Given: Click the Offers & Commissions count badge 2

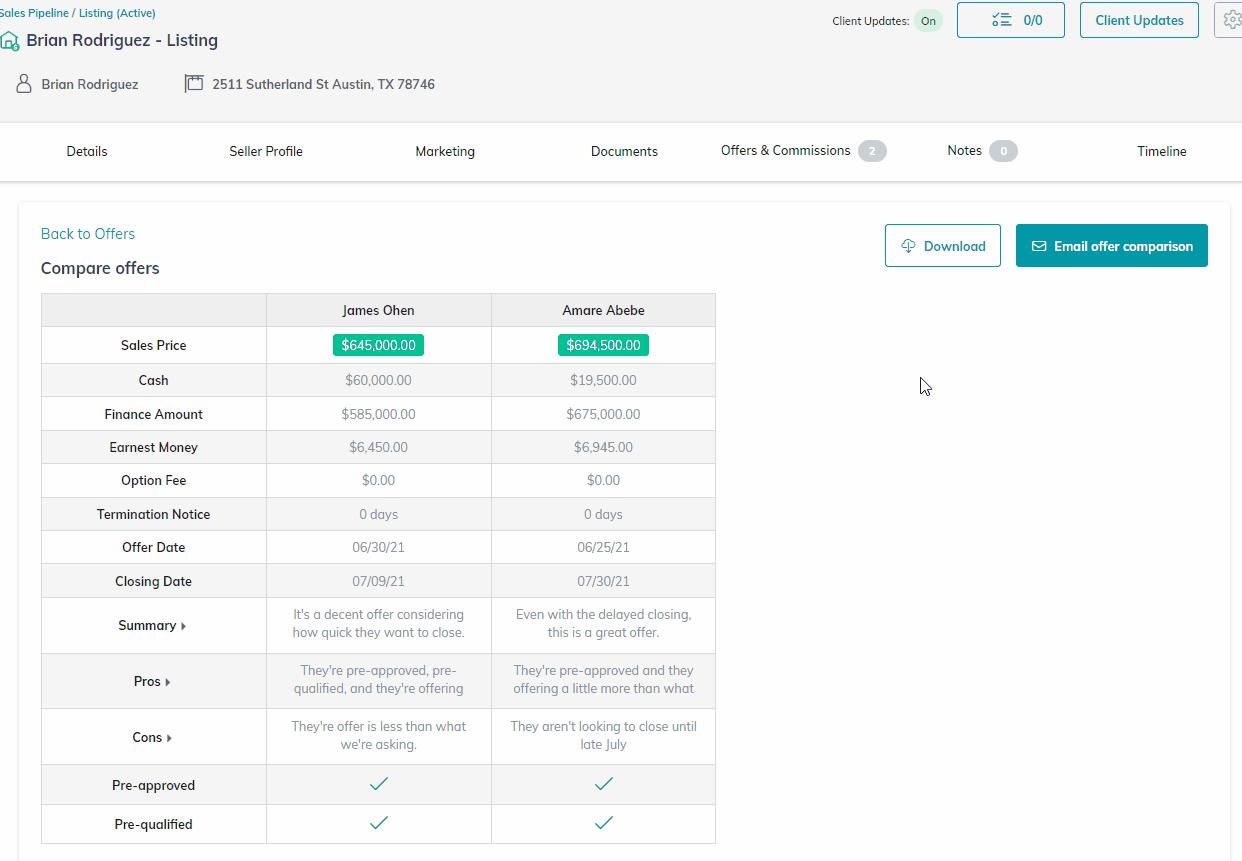Looking at the screenshot, I should tap(872, 152).
